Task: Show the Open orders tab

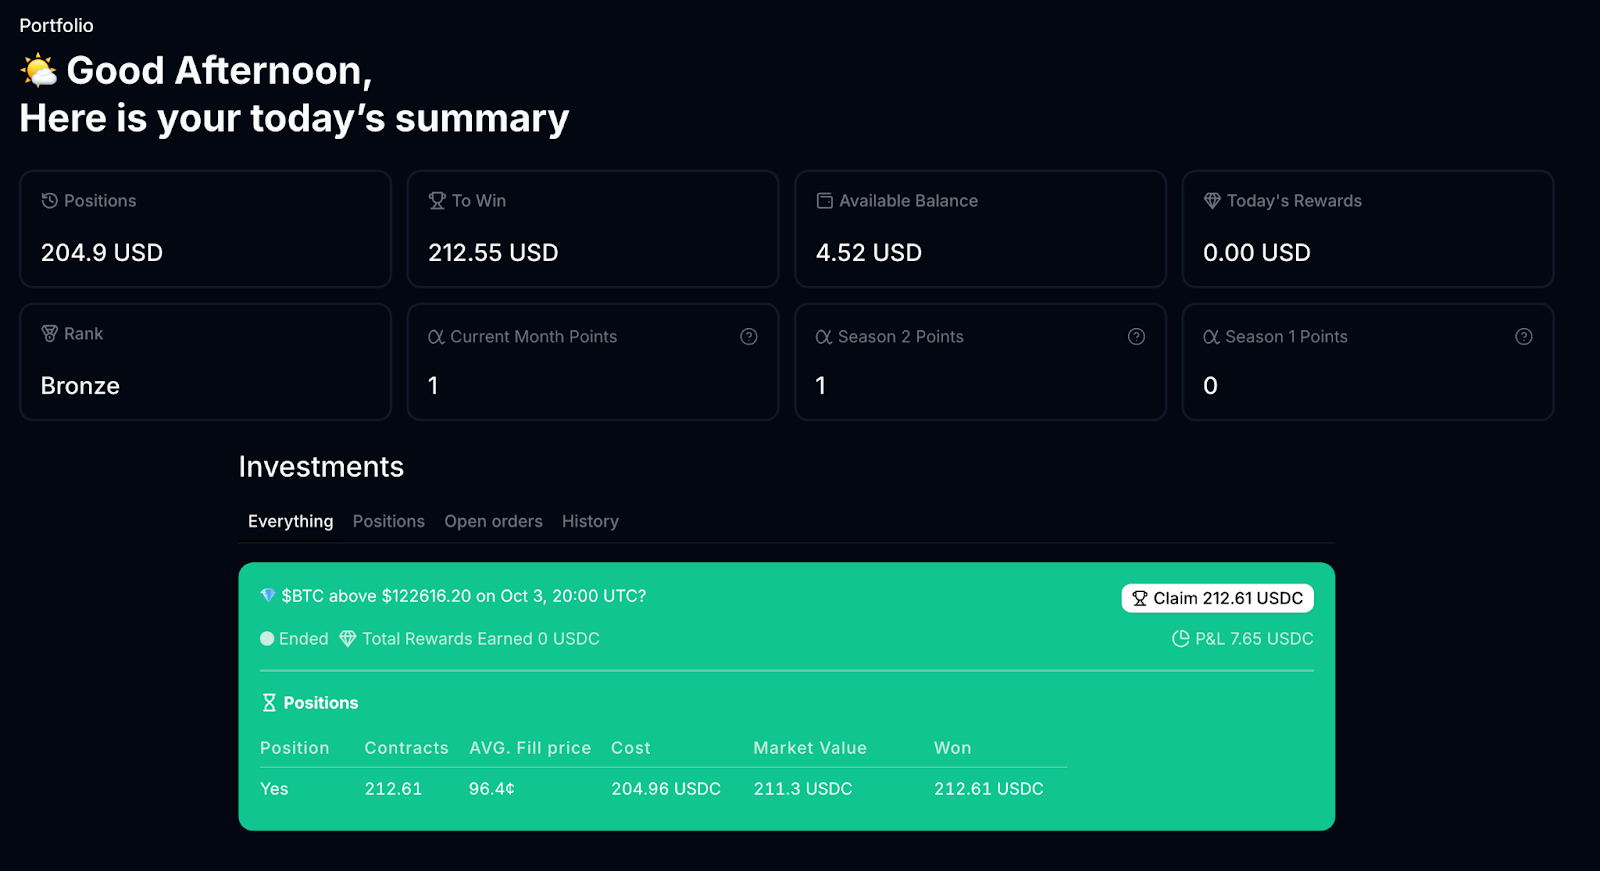Action: [x=493, y=521]
